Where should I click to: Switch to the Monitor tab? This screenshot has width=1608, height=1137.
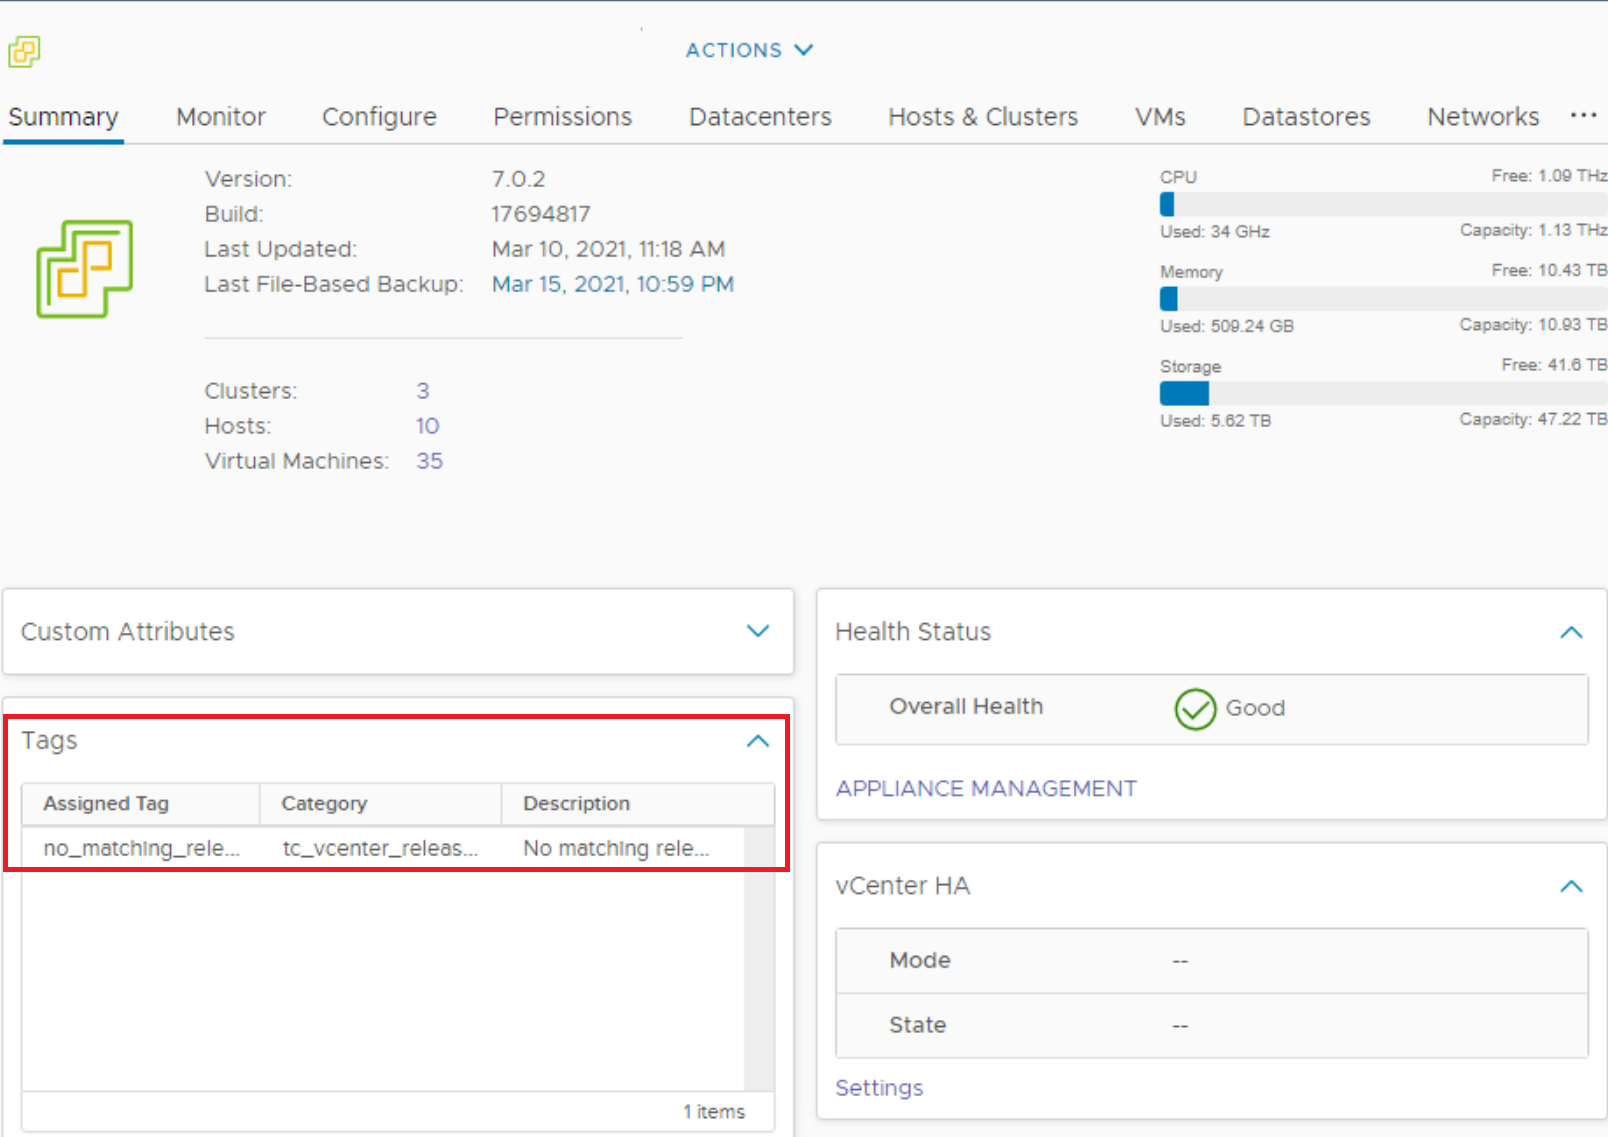click(220, 116)
